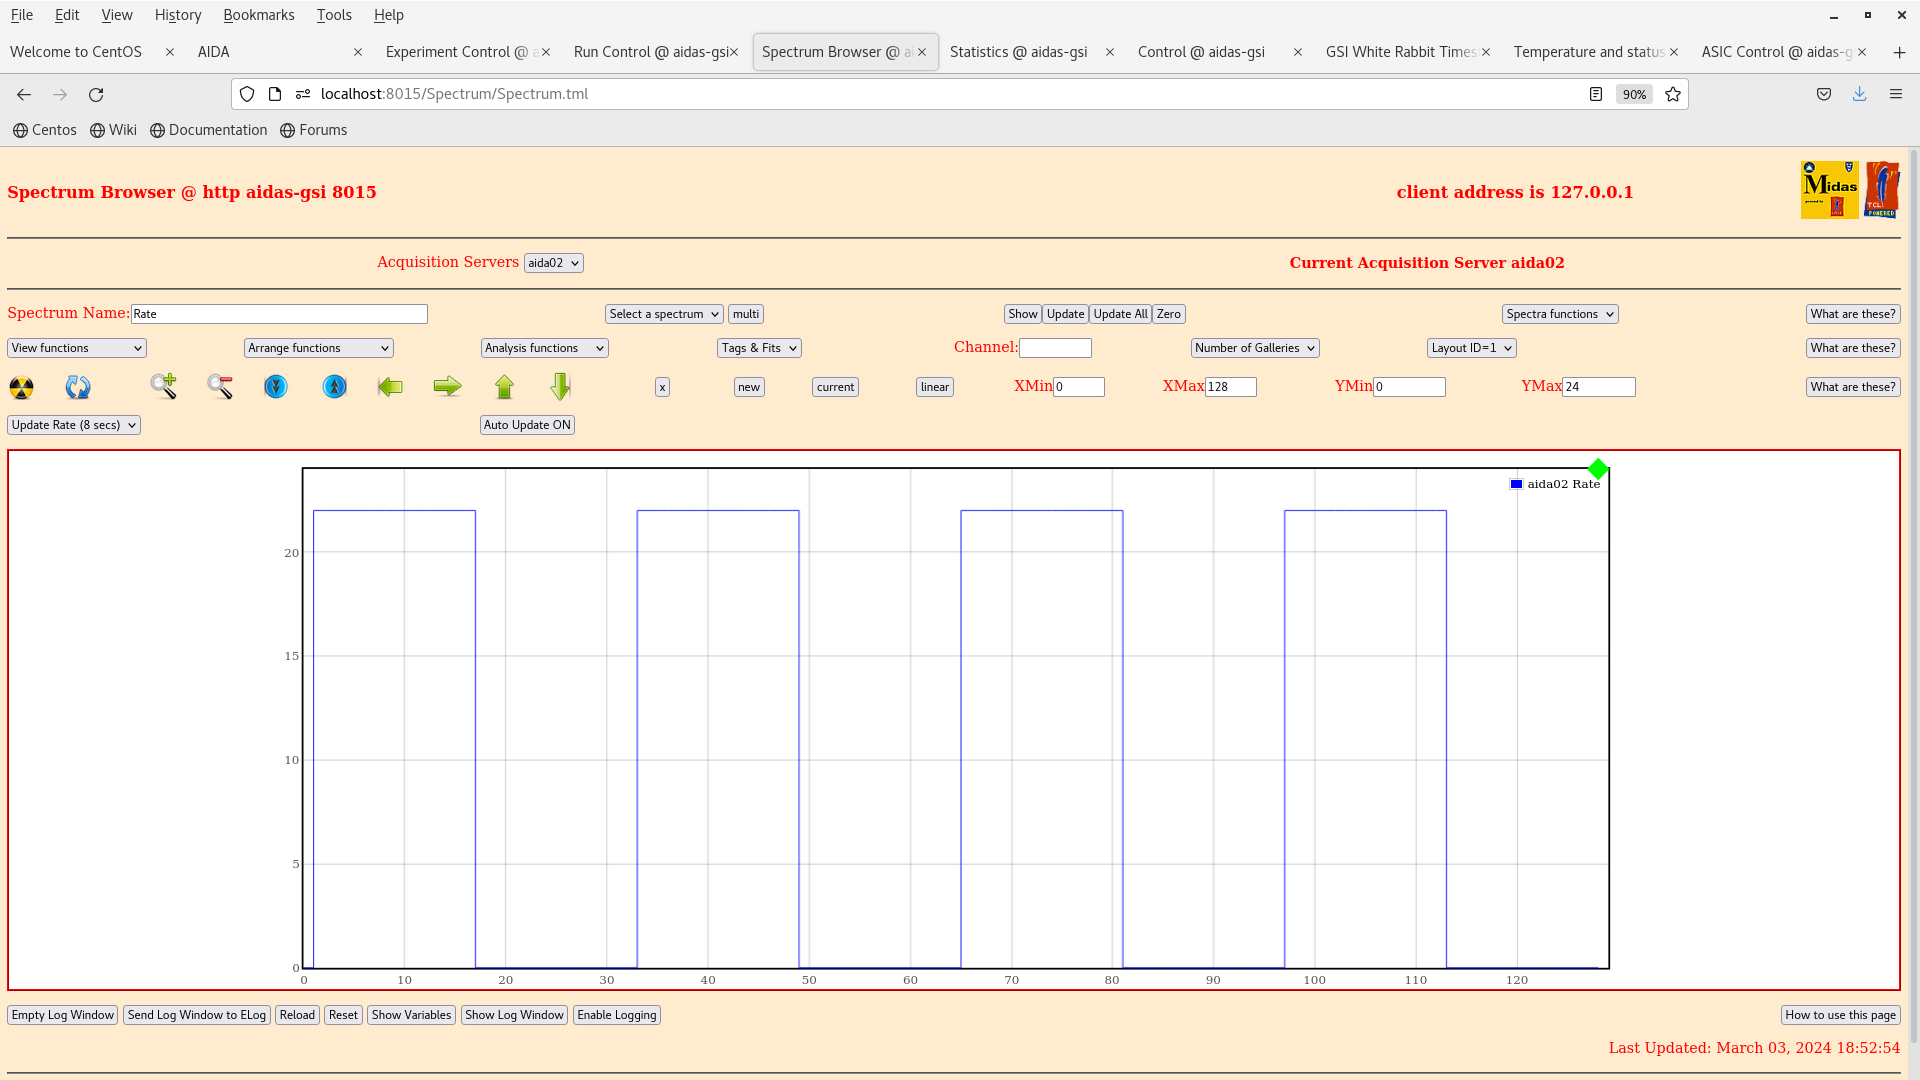Click the Spectrum Name input field
1920x1080 pixels.
[x=279, y=314]
